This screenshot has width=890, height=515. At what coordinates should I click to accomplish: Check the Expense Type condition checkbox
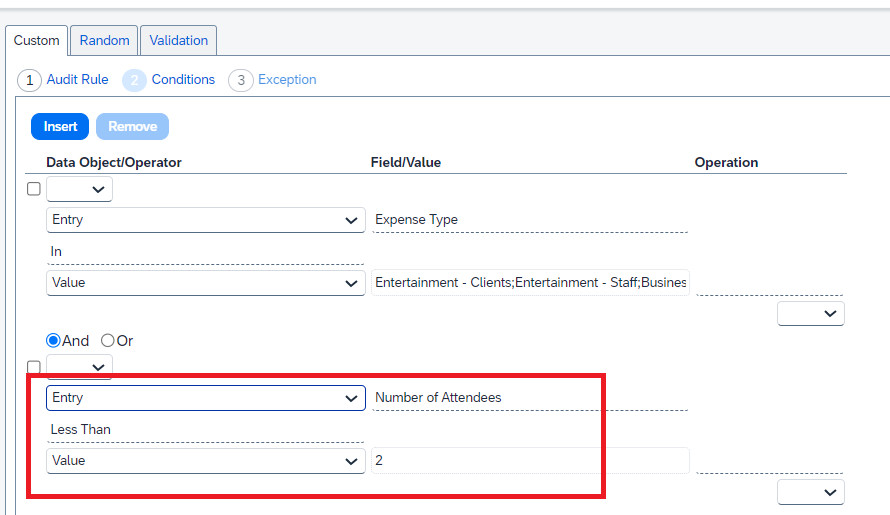coord(34,189)
